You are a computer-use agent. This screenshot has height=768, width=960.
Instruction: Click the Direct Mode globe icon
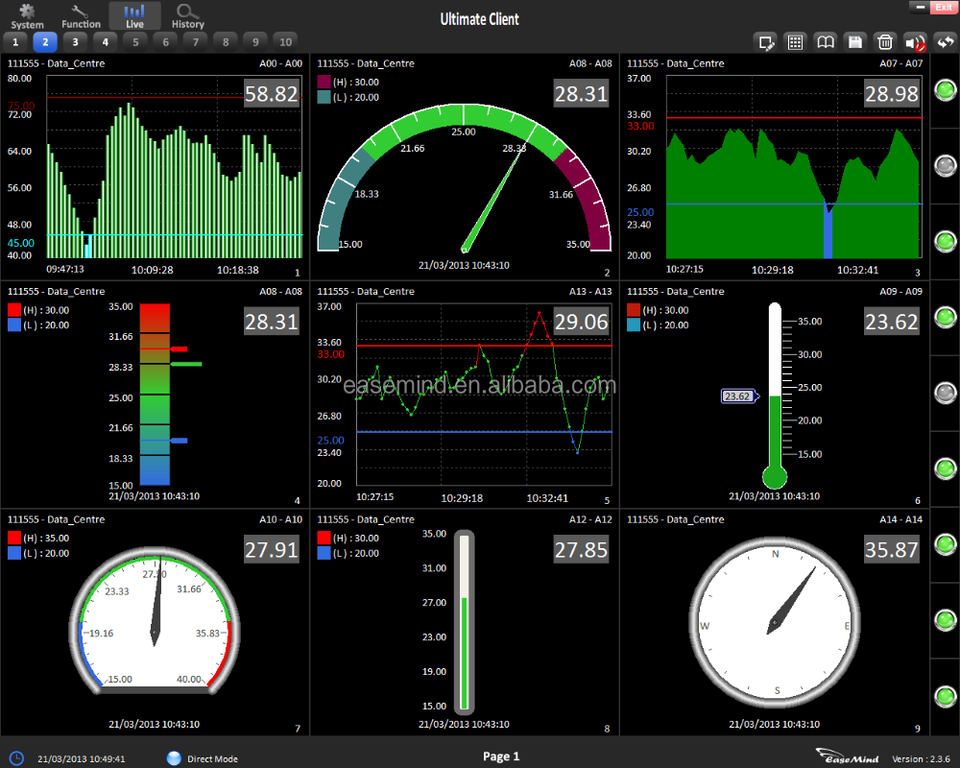[x=175, y=758]
